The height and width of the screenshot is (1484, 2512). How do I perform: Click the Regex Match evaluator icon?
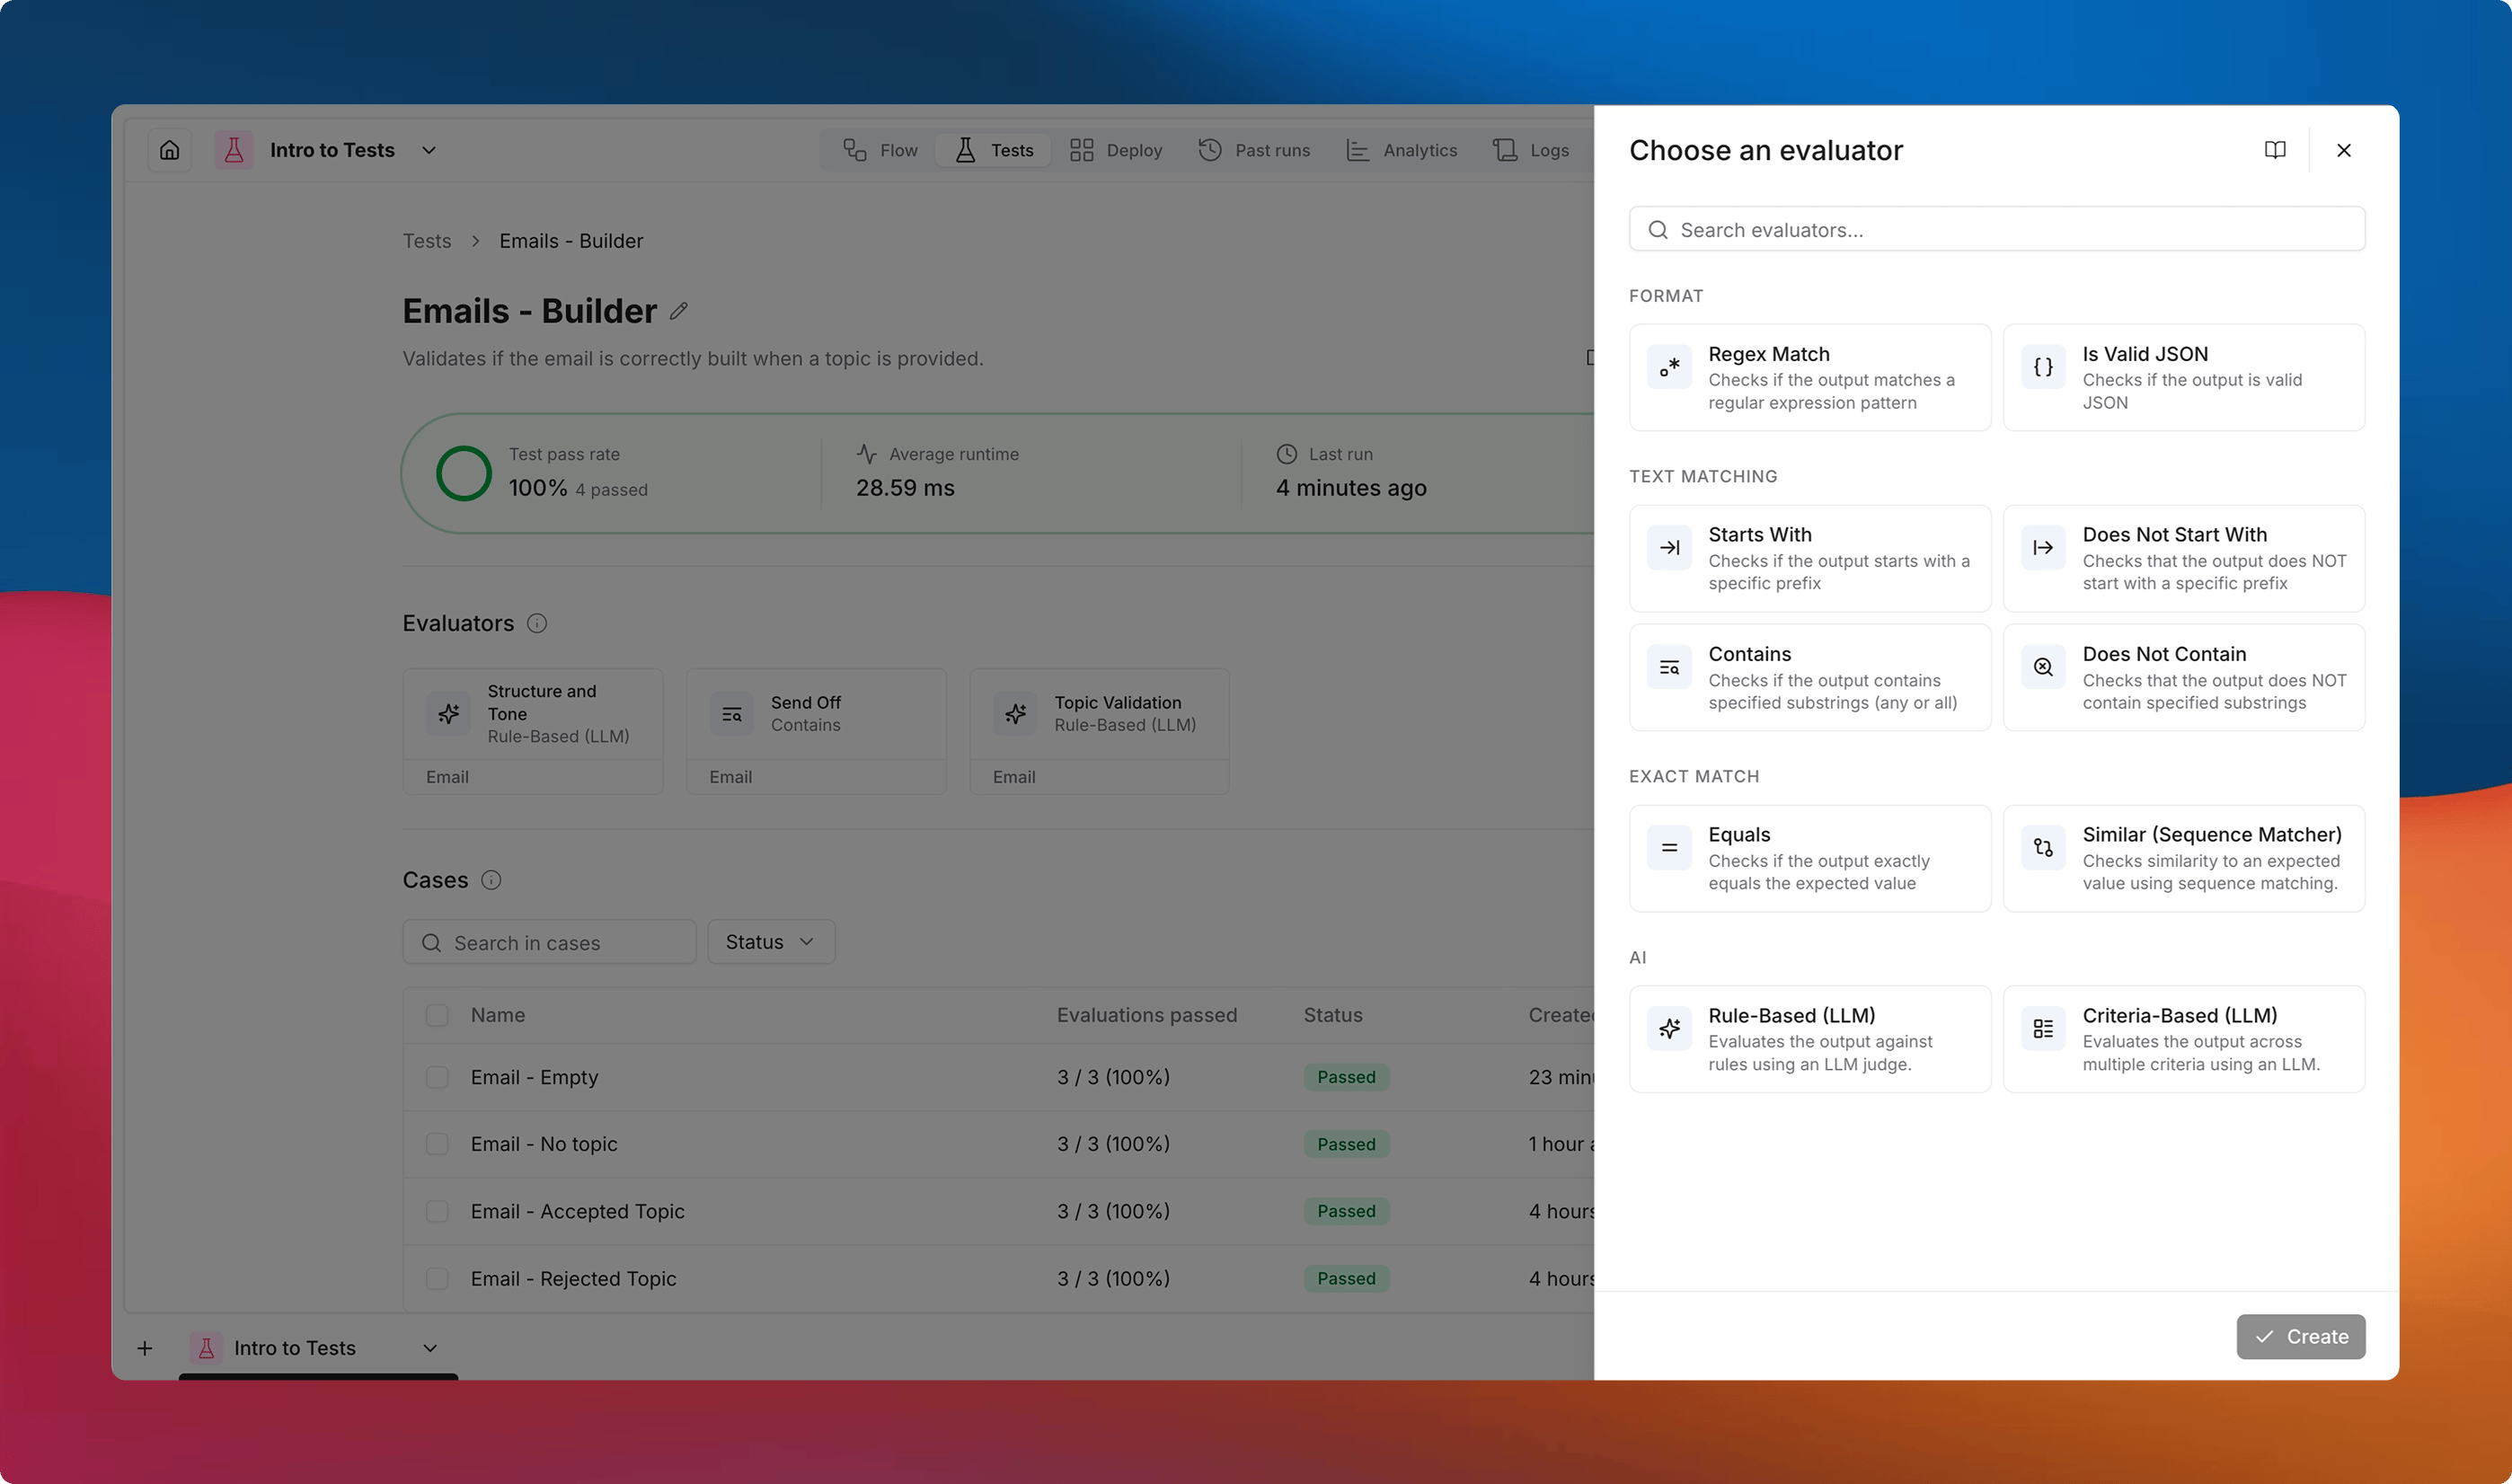coord(1669,367)
